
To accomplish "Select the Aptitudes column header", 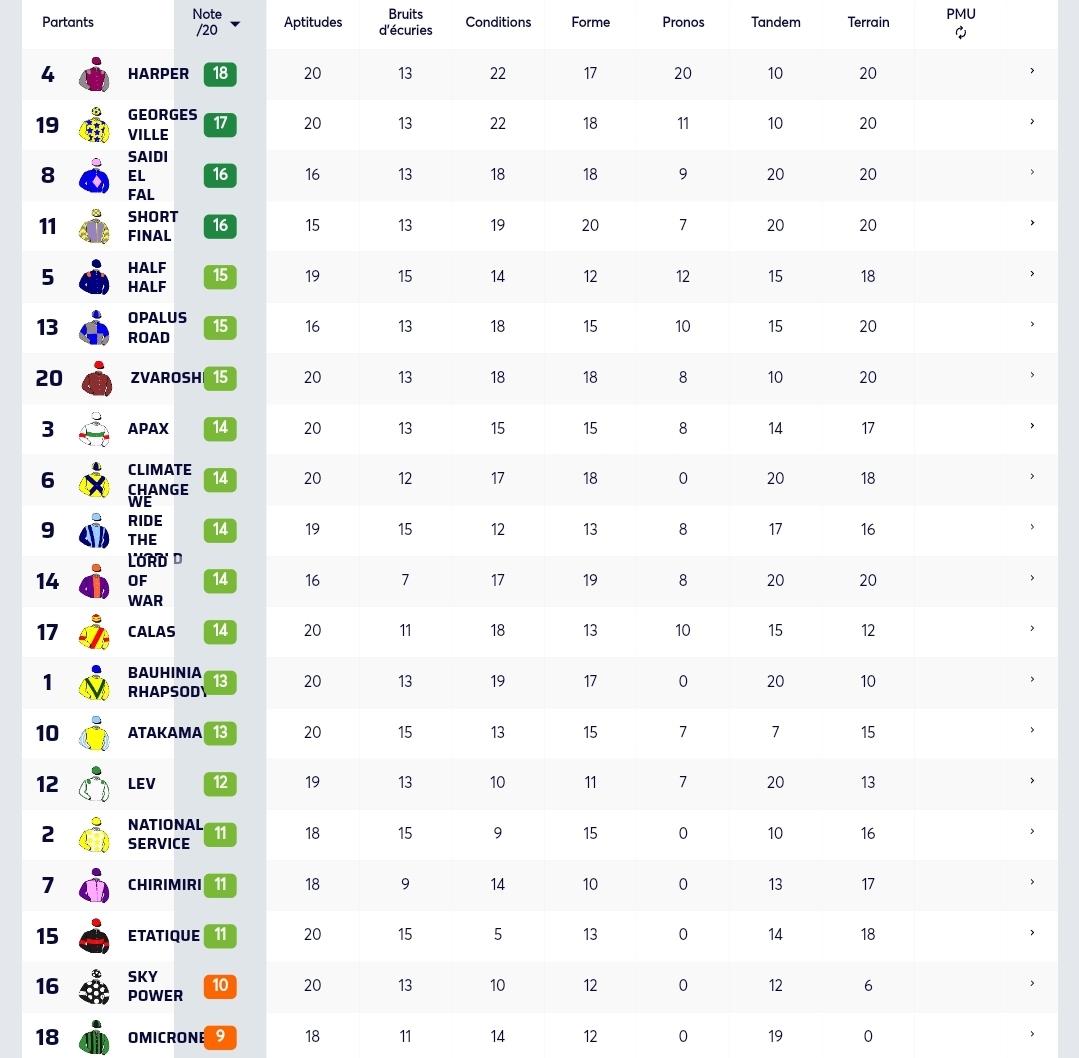I will tap(312, 22).
